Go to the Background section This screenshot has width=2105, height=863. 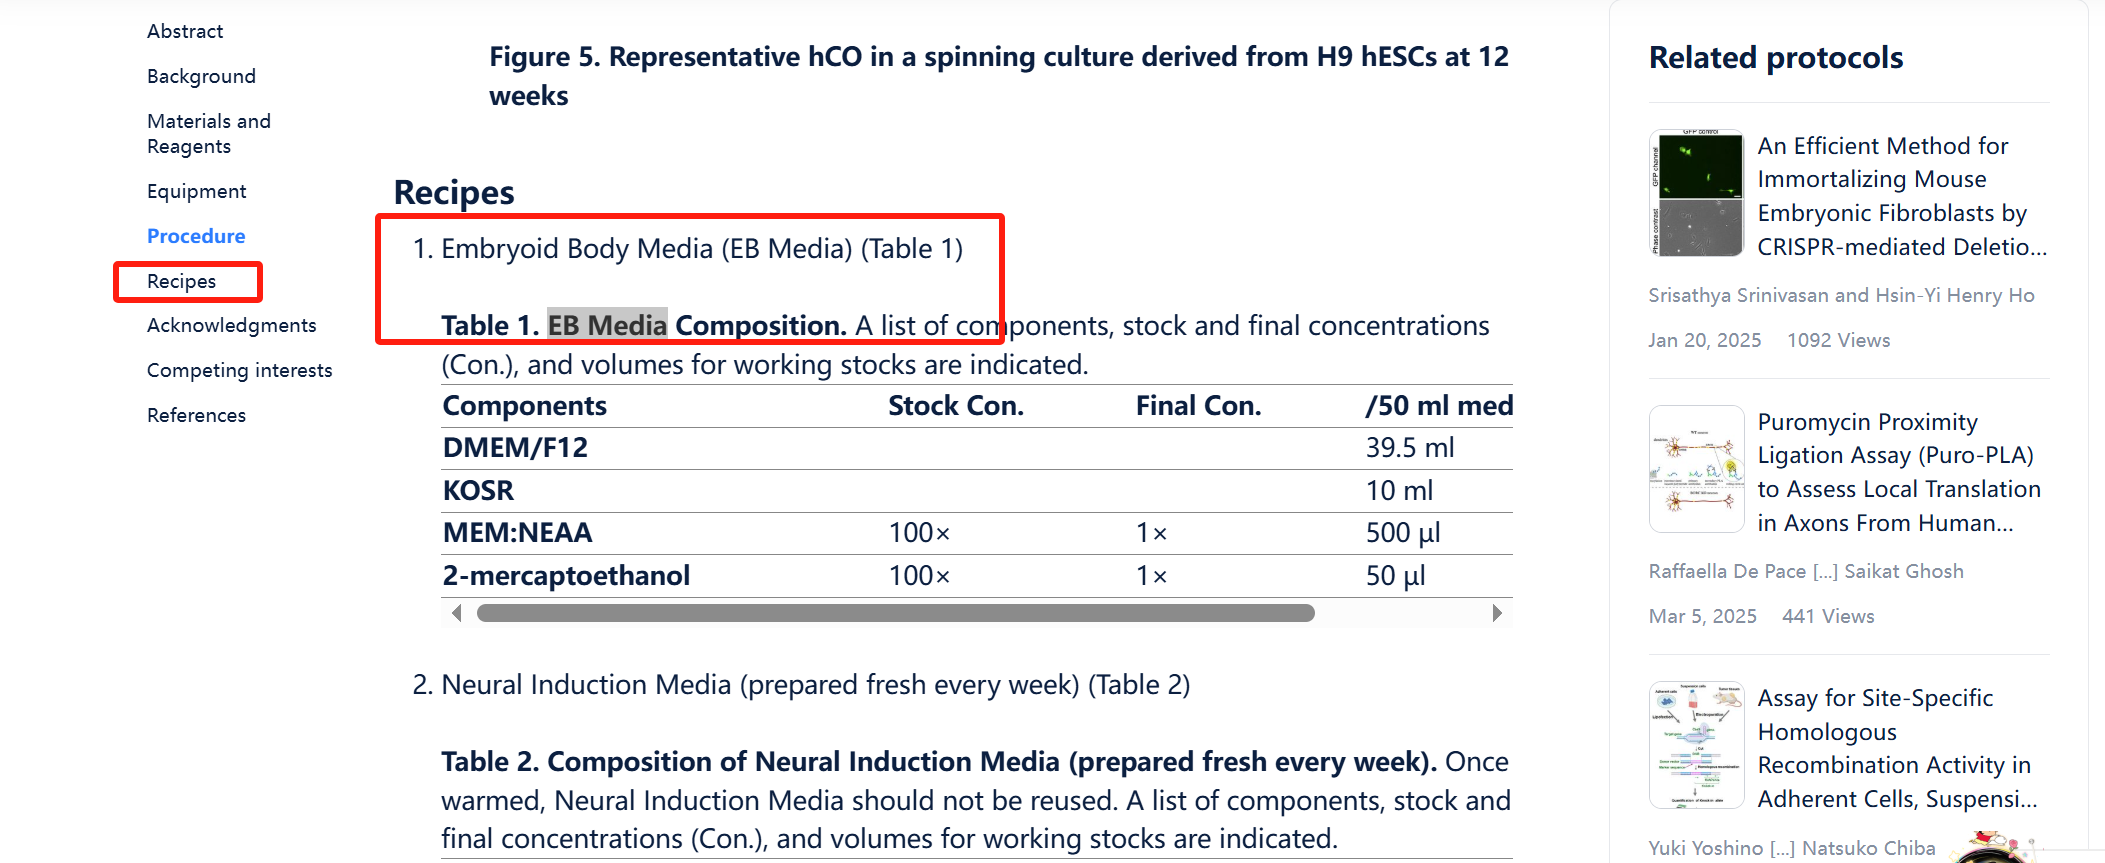201,76
